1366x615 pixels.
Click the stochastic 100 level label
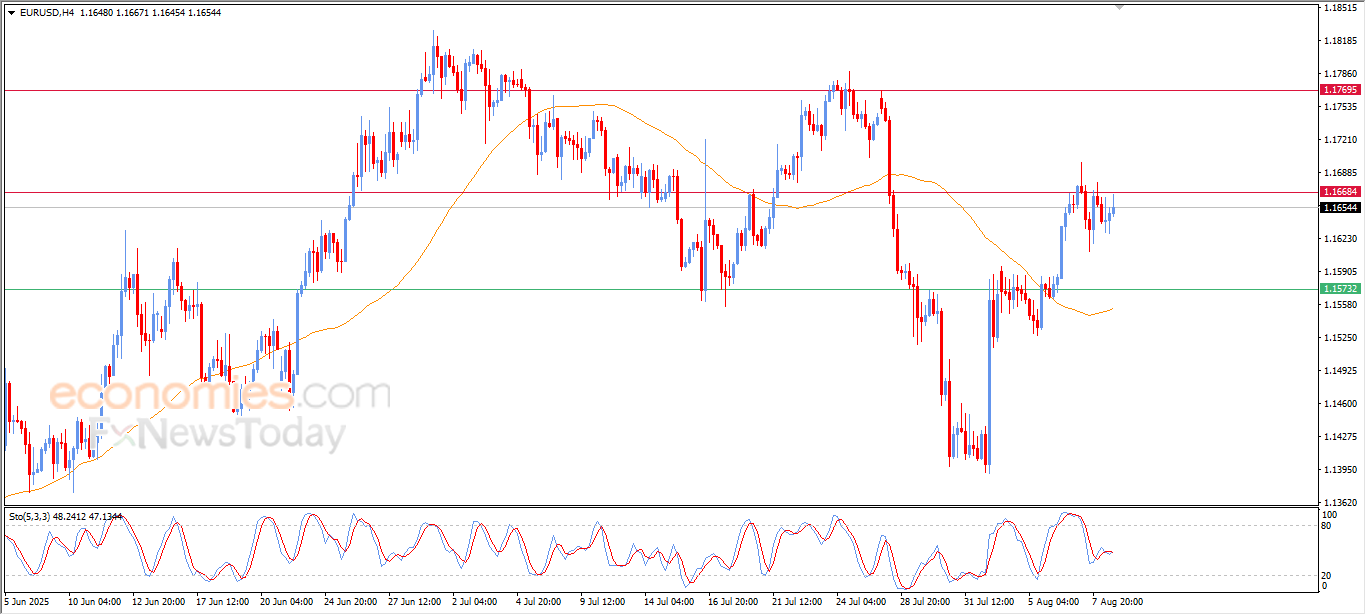click(1329, 513)
